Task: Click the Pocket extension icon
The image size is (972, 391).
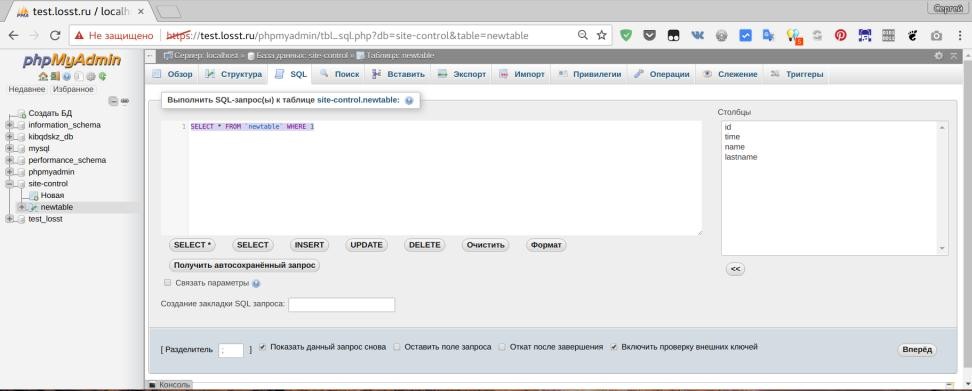Action: point(649,35)
